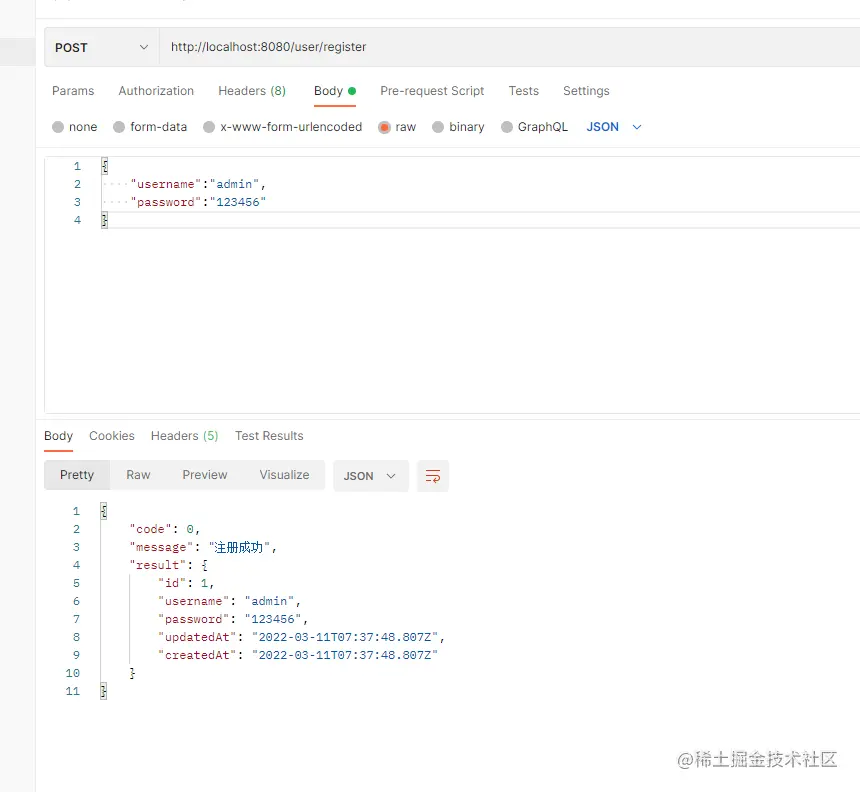This screenshot has width=860, height=792.
Task: Switch response view to Pretty
Action: 77,475
